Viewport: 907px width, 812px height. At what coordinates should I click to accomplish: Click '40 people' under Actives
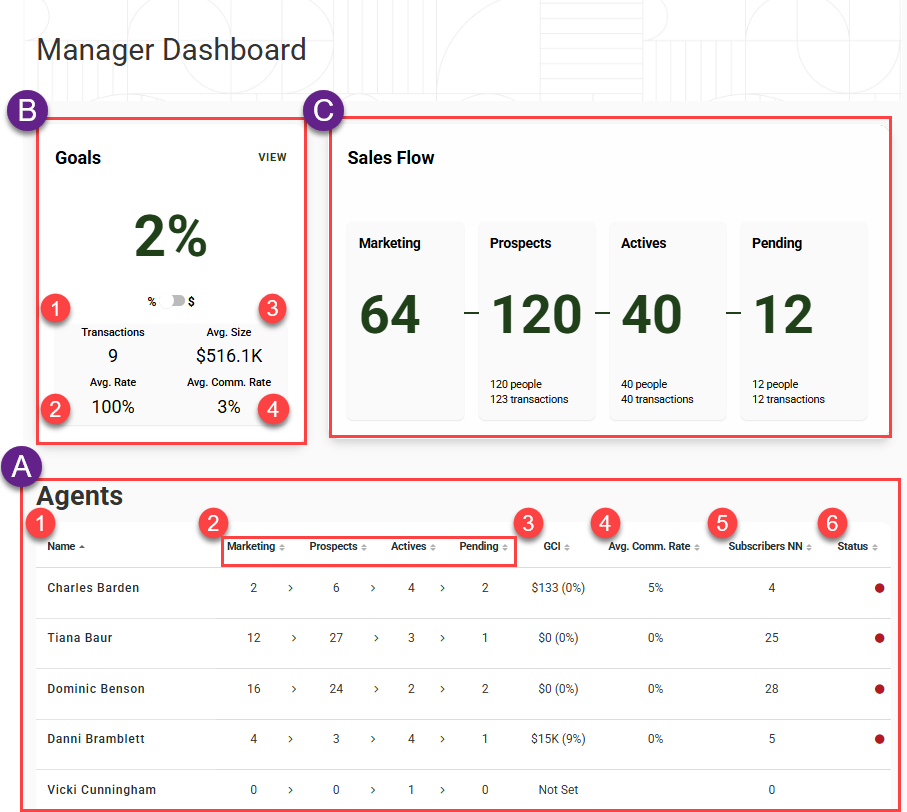[x=644, y=384]
